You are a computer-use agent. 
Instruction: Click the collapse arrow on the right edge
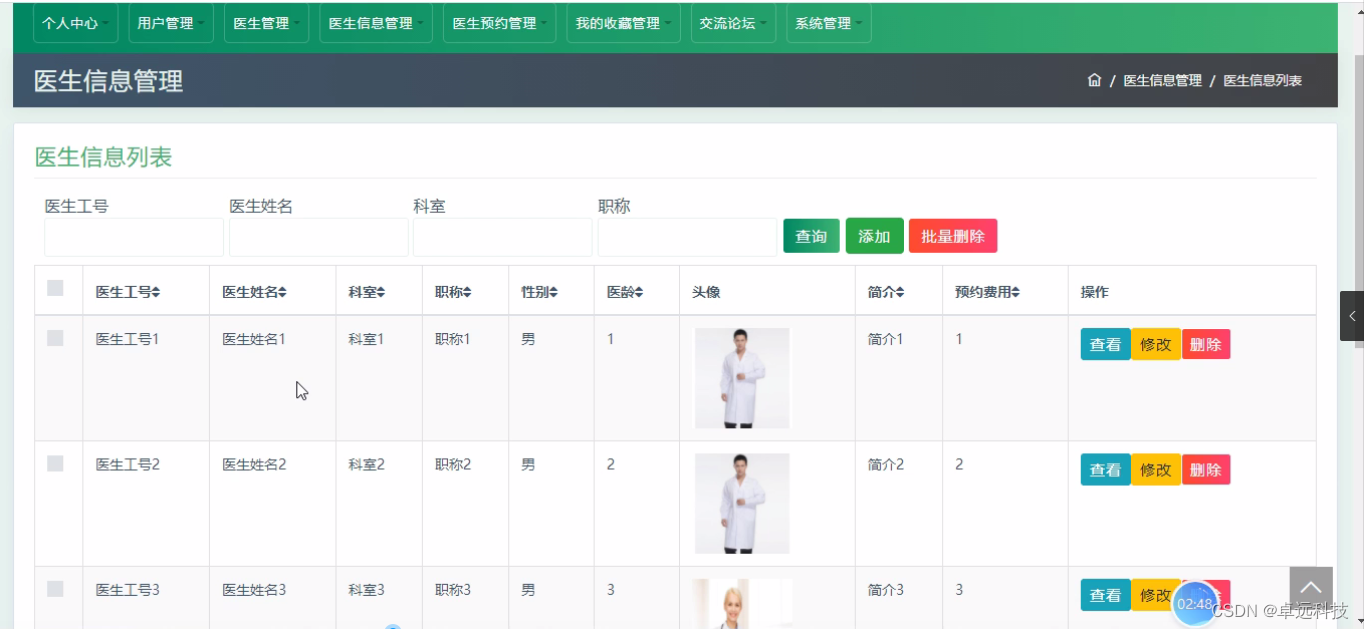(1352, 316)
